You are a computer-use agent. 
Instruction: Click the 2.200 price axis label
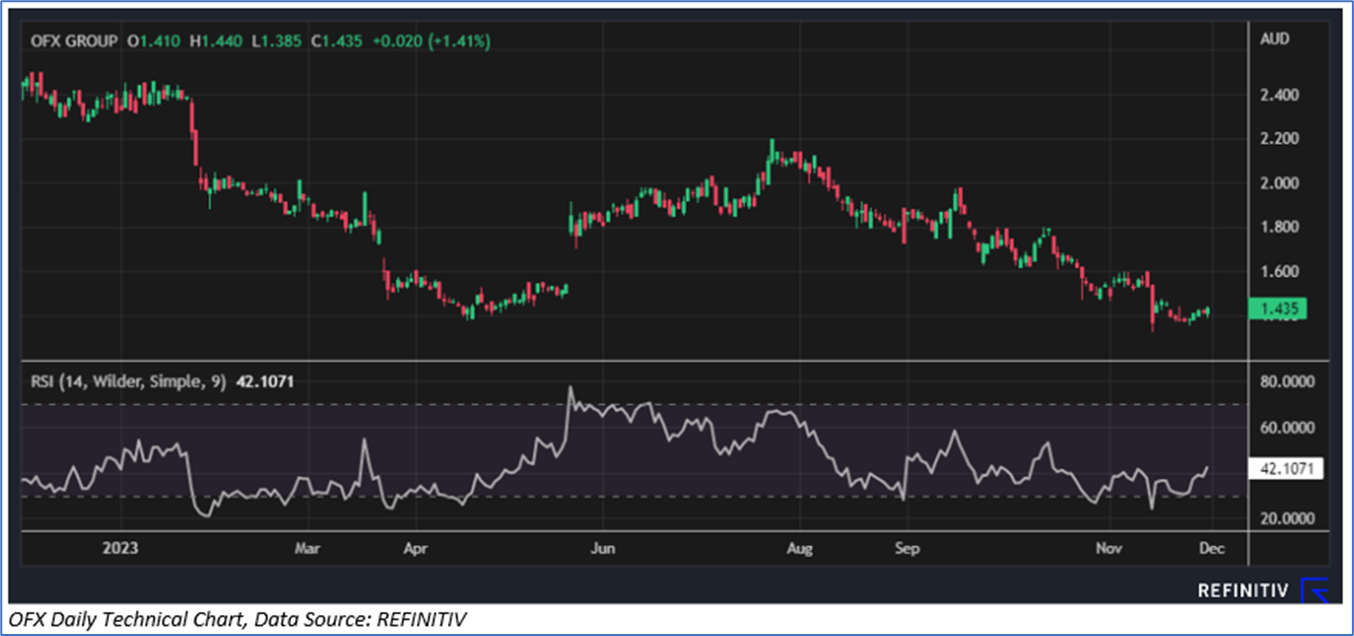1280,139
